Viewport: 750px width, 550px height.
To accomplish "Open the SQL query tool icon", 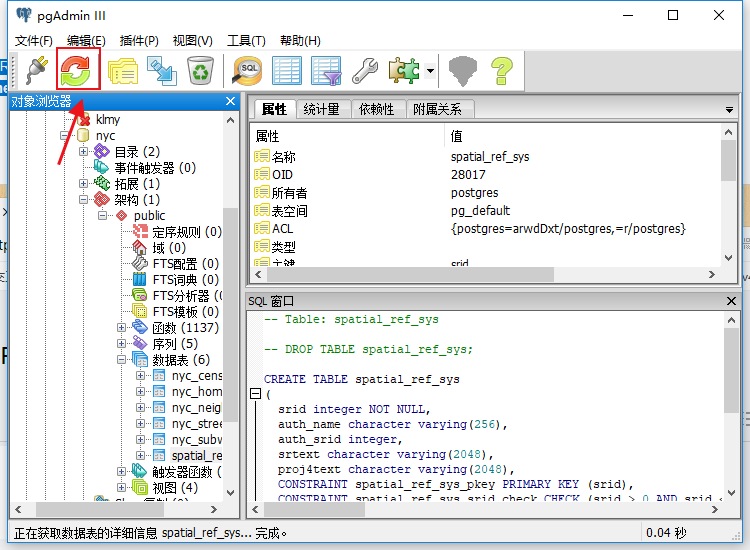I will (x=247, y=70).
